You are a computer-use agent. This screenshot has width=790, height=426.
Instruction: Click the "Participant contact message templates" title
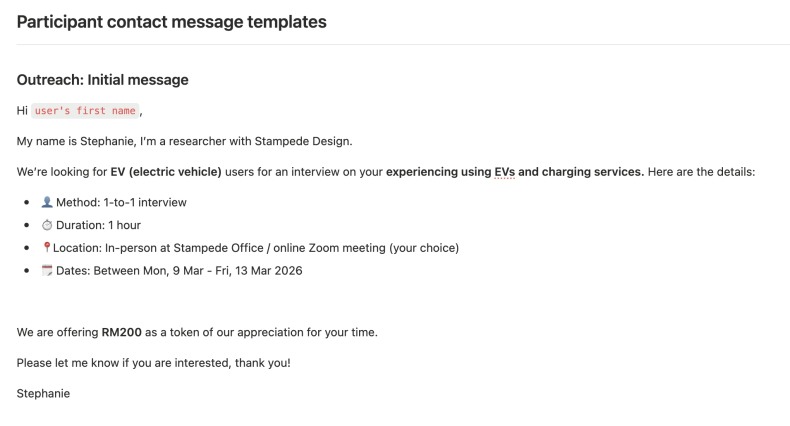coord(171,21)
